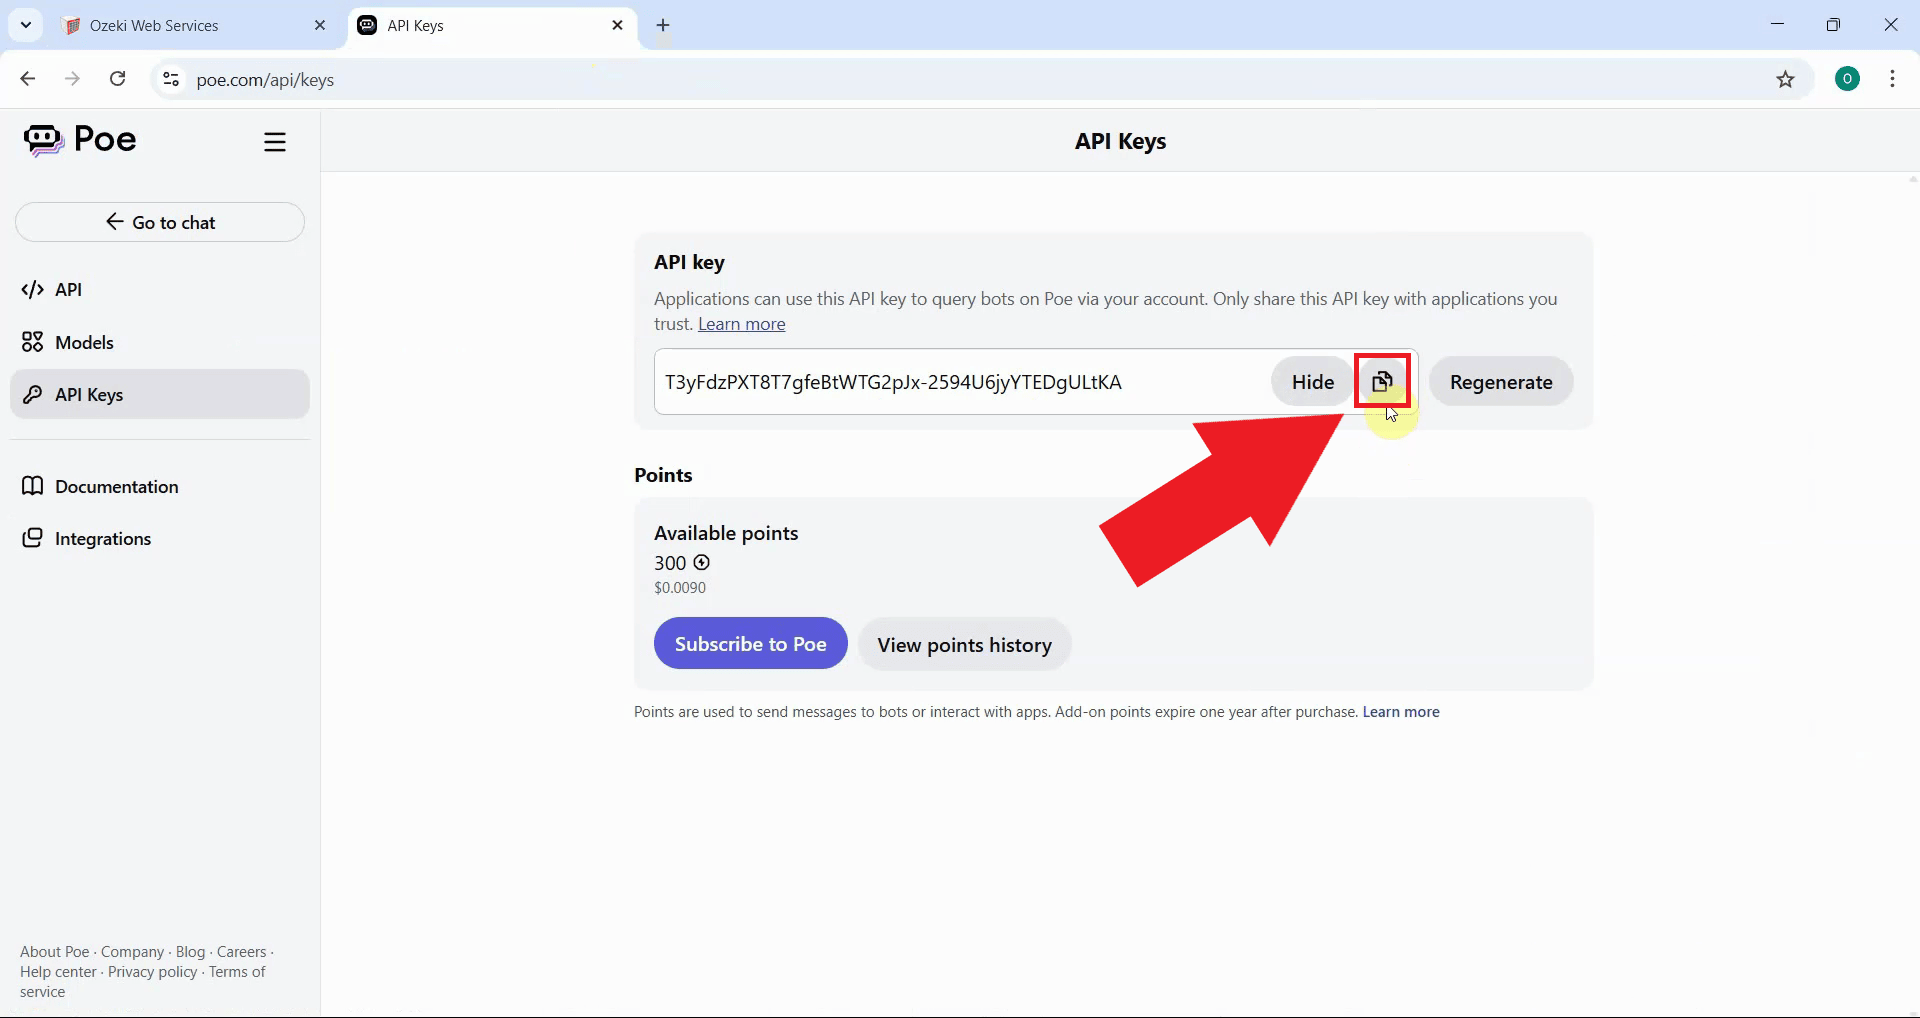Open the browser three-dot menu
This screenshot has height=1018, width=1920.
click(x=1893, y=79)
